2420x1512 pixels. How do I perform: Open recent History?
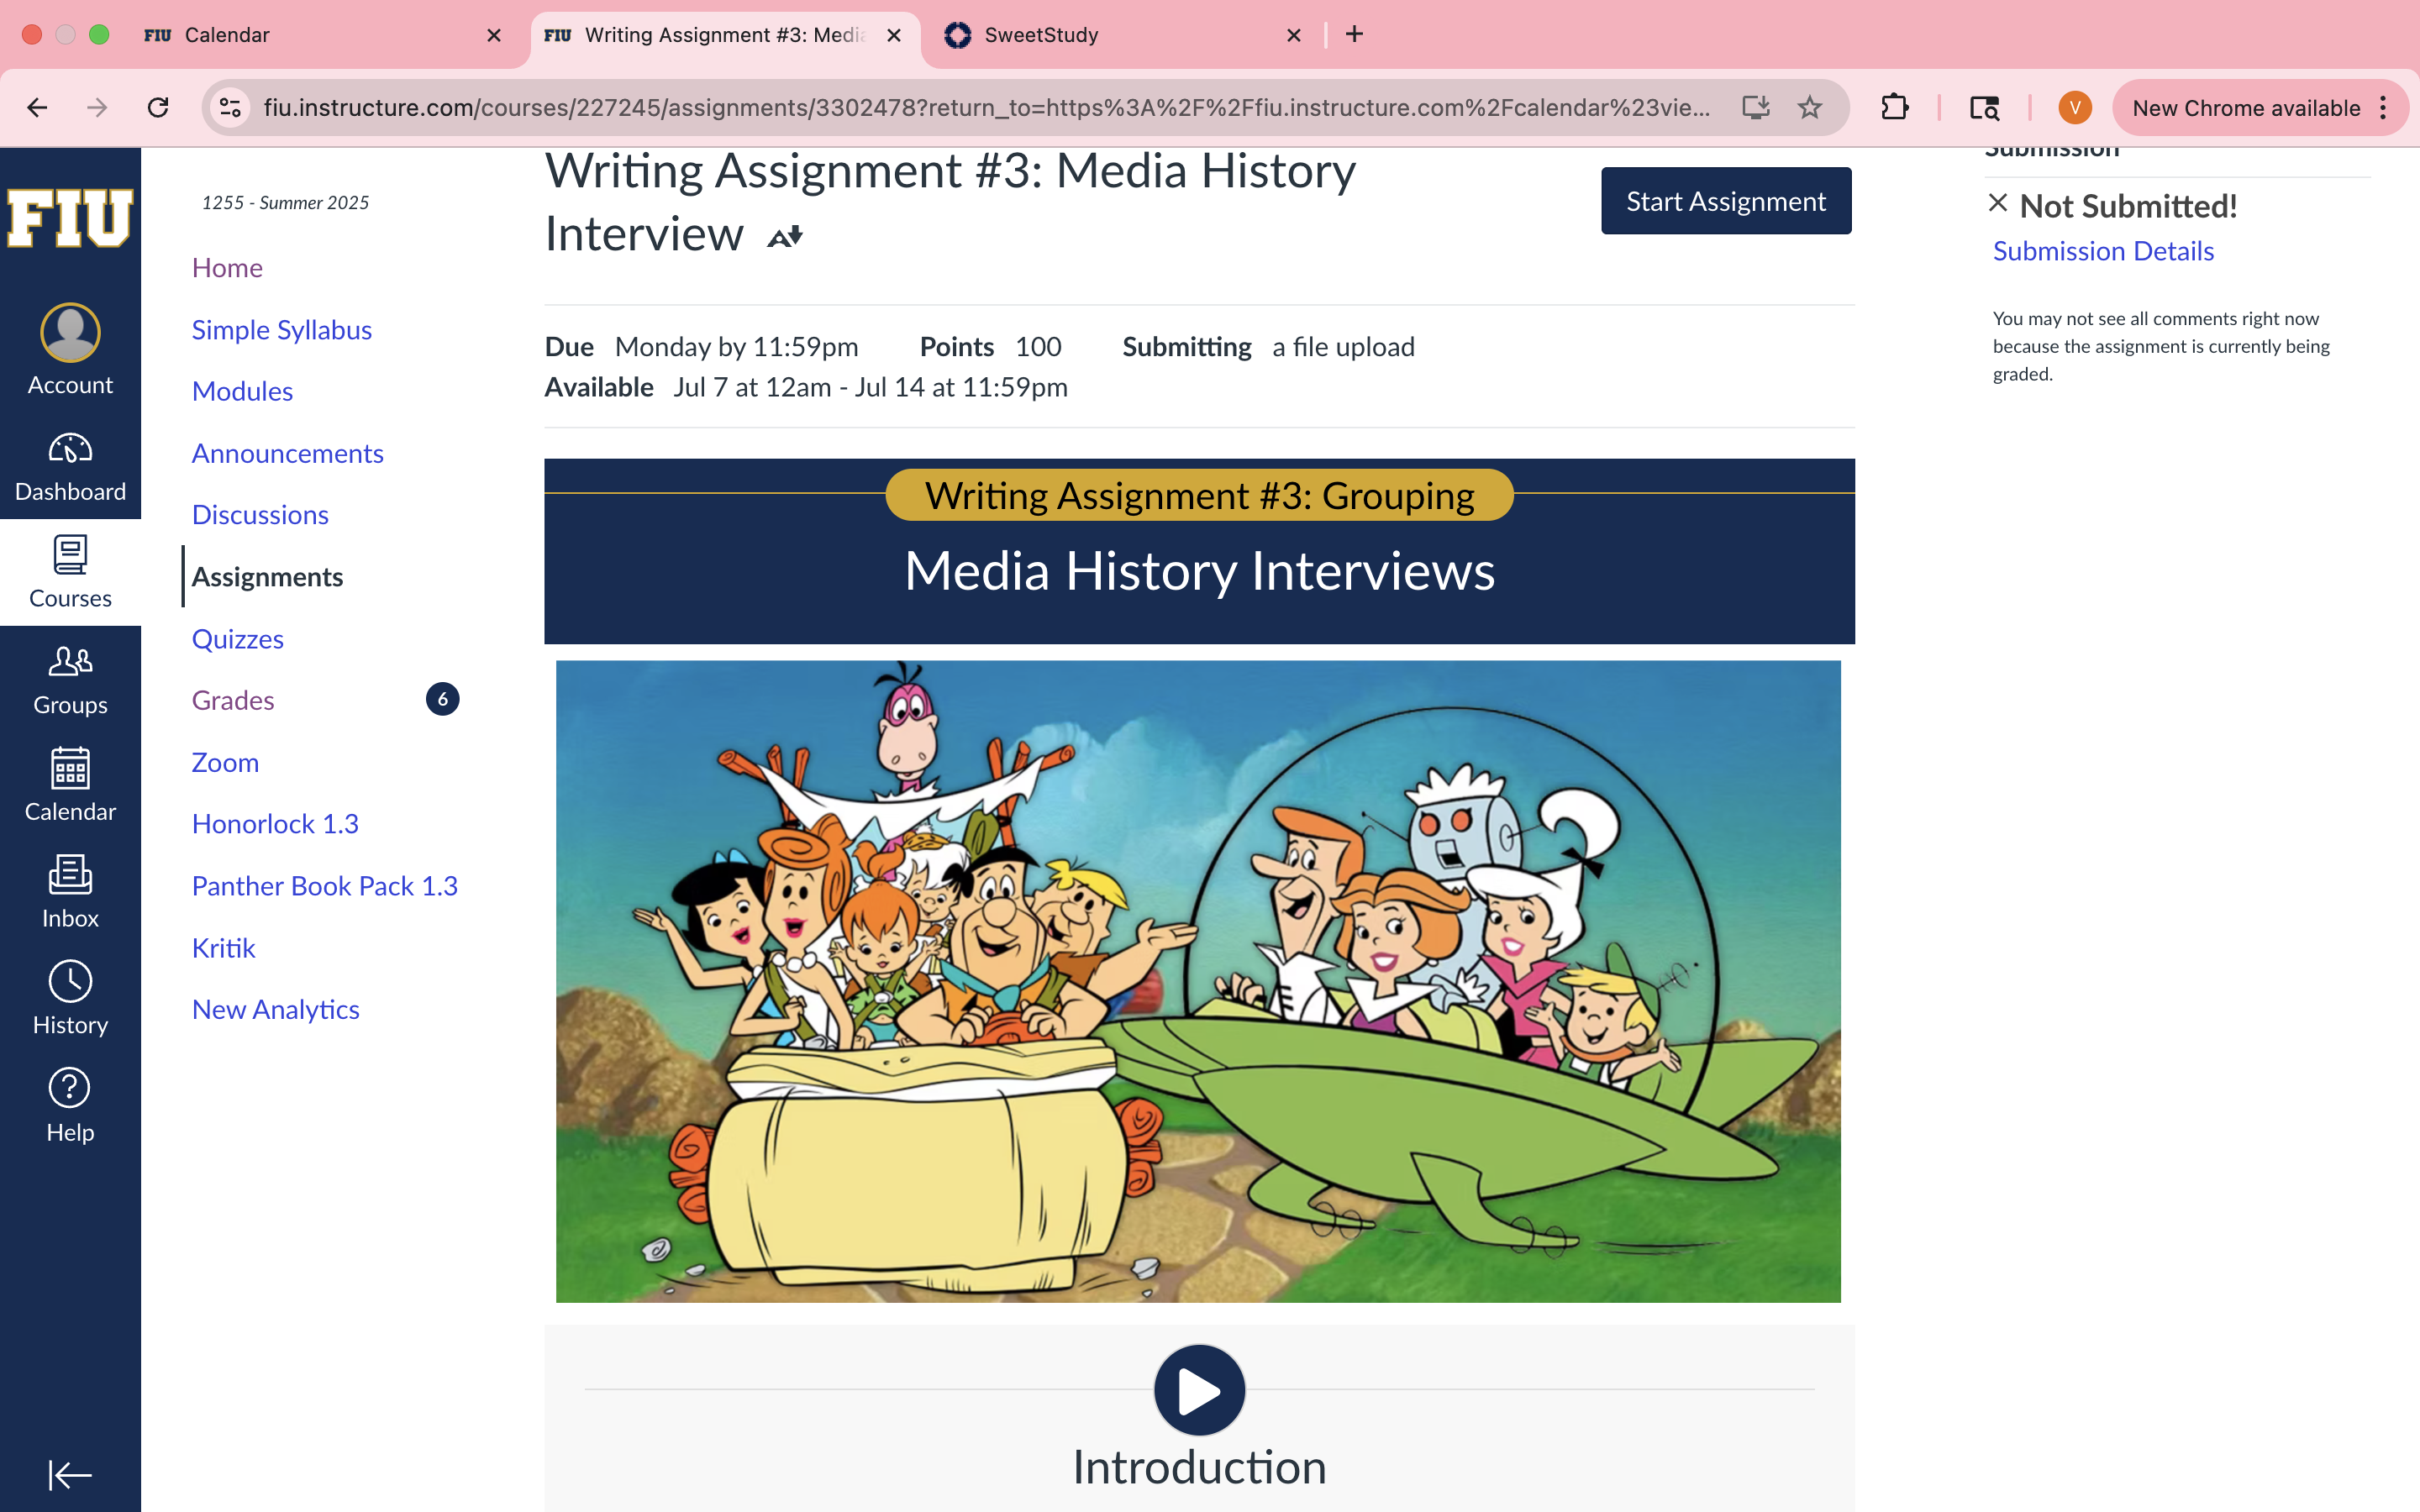[x=70, y=1000]
